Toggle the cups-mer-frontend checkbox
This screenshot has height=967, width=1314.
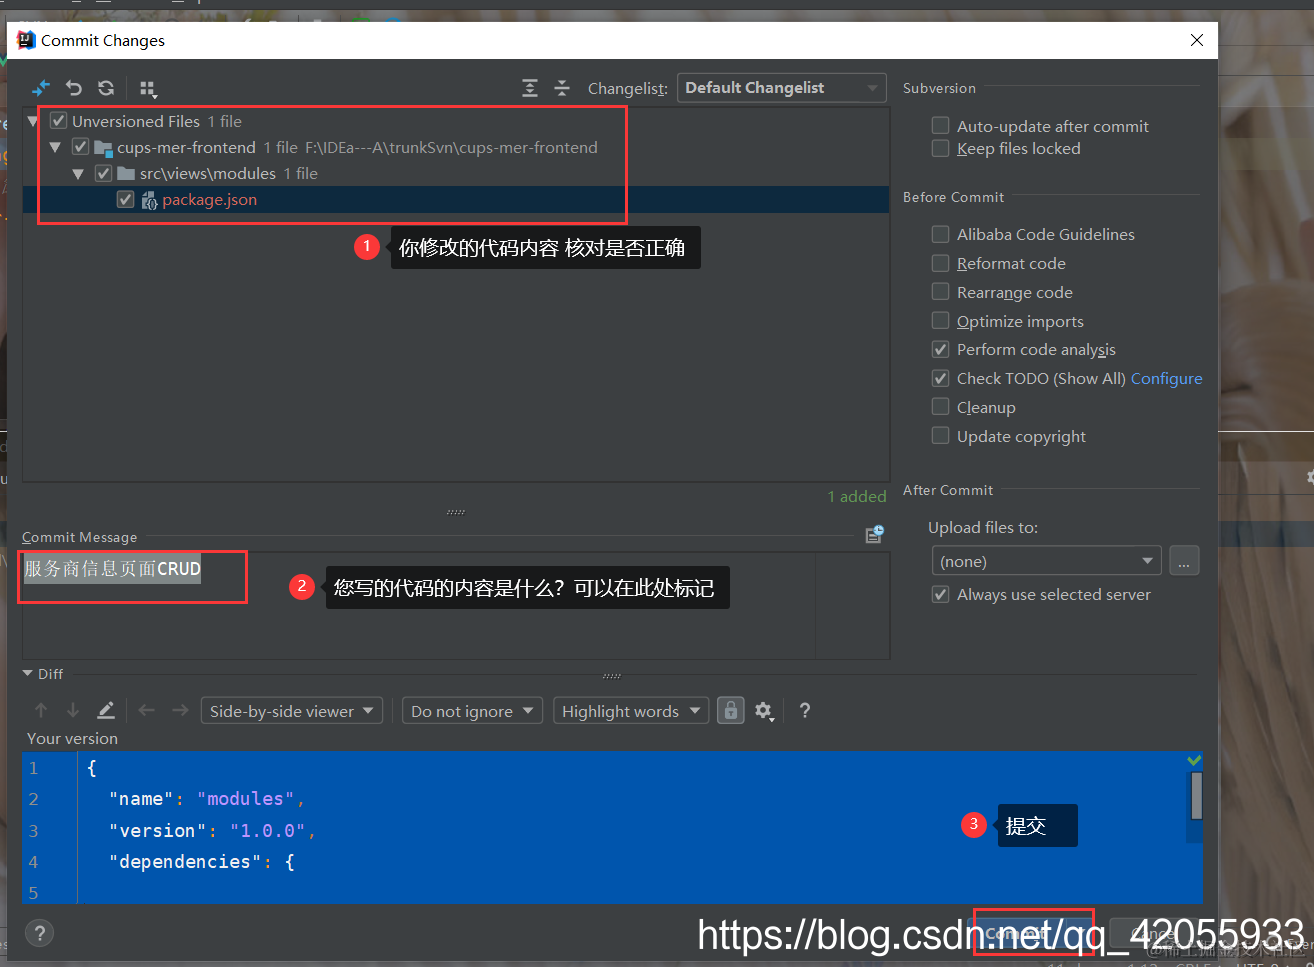click(x=80, y=147)
